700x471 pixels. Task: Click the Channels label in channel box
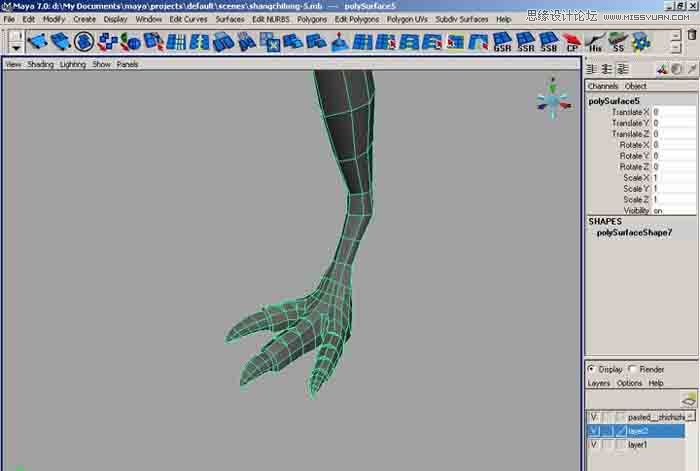[x=603, y=87]
